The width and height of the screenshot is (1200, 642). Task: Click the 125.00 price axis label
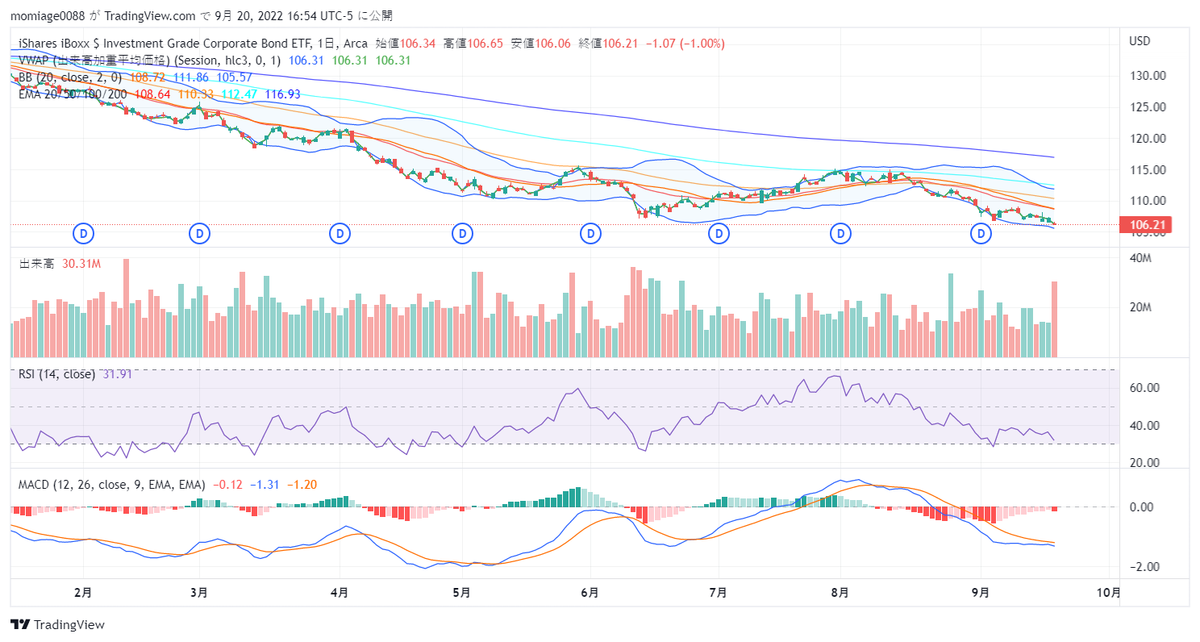click(1148, 107)
